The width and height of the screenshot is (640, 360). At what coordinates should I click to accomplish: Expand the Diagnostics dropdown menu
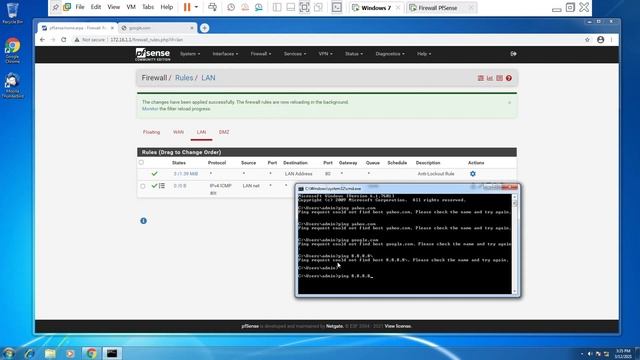(x=390, y=54)
